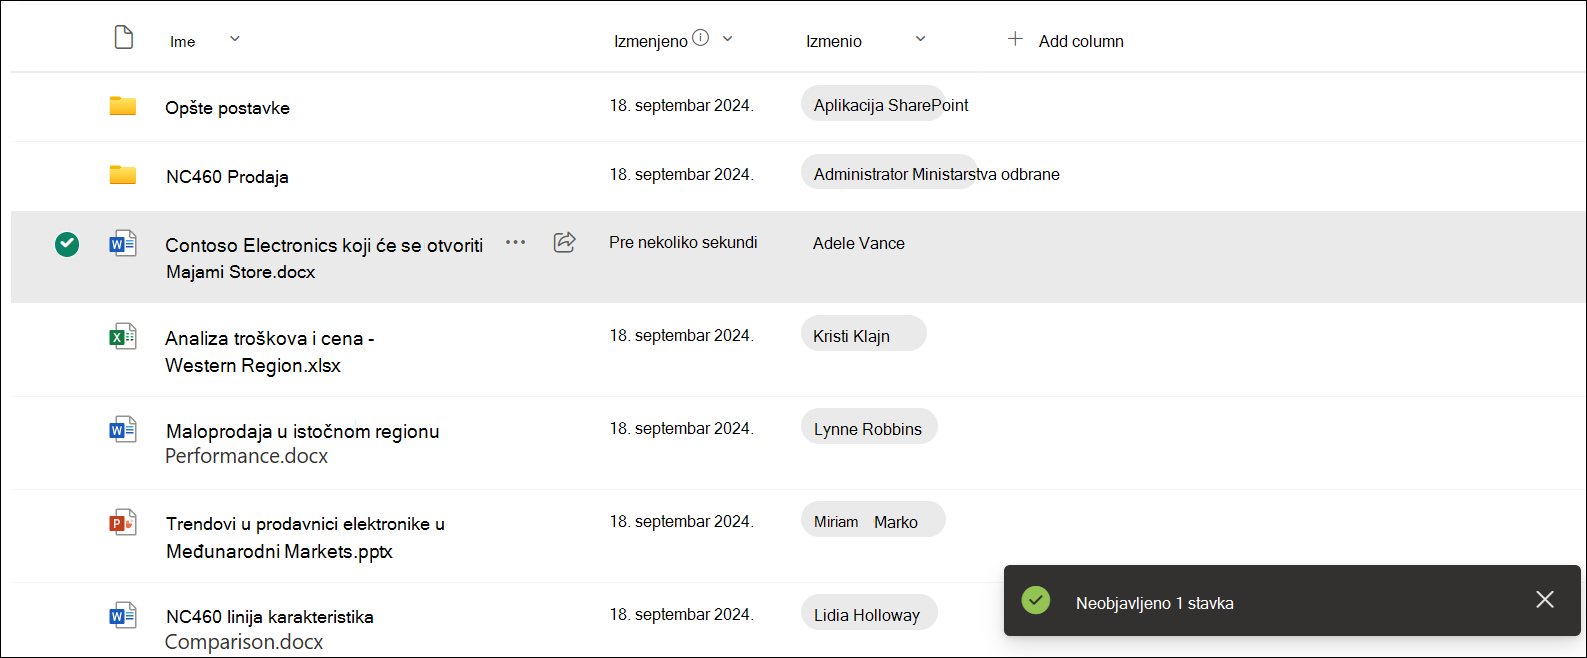This screenshot has width=1587, height=658.
Task: Dismiss the Neobjavljeno 1 stavka notification
Action: [1545, 599]
